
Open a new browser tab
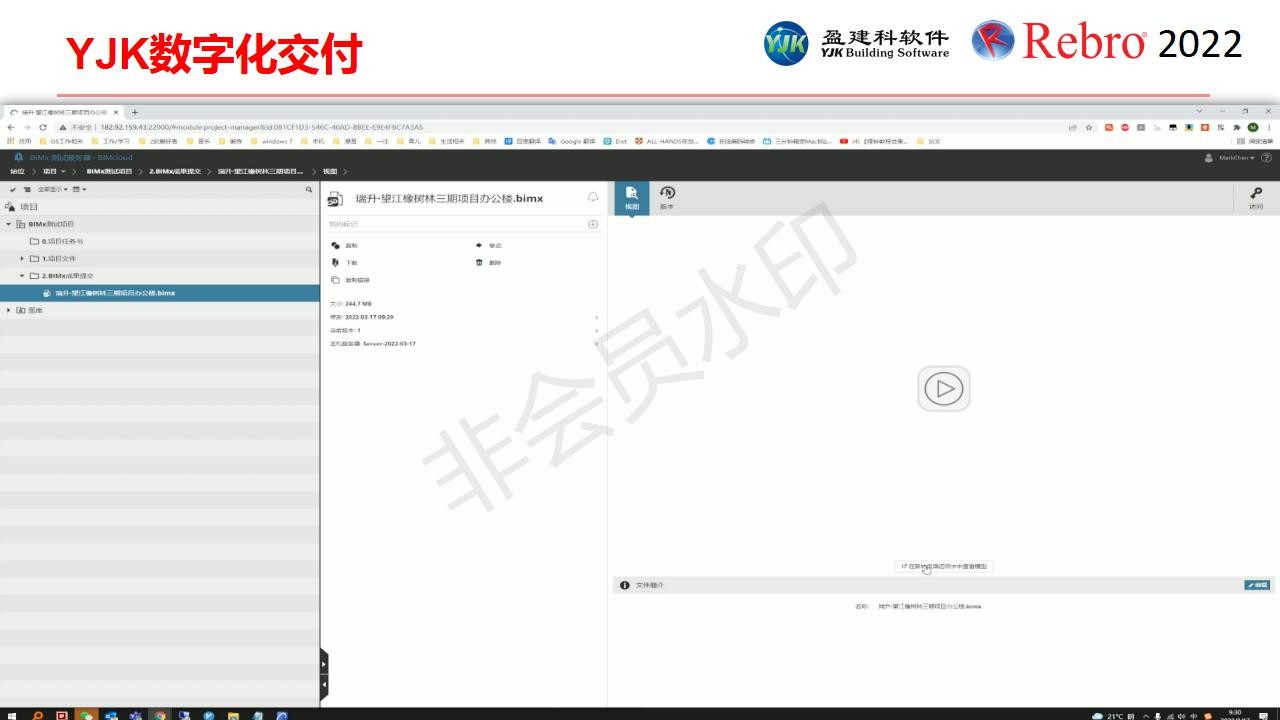click(135, 112)
